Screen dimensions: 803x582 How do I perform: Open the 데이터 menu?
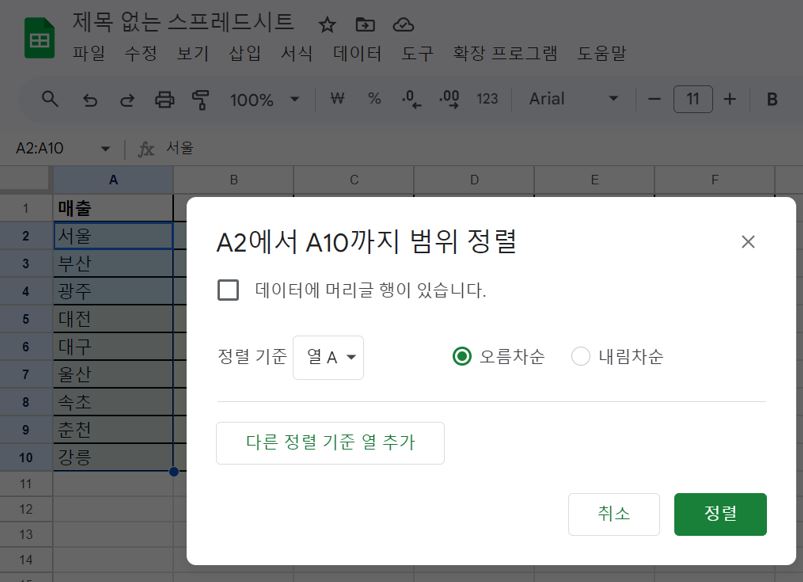(356, 54)
